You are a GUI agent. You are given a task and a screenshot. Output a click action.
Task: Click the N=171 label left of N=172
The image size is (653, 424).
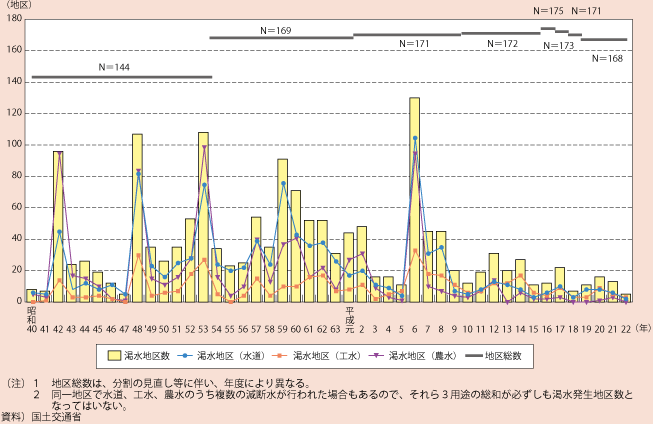pyautogui.click(x=414, y=44)
